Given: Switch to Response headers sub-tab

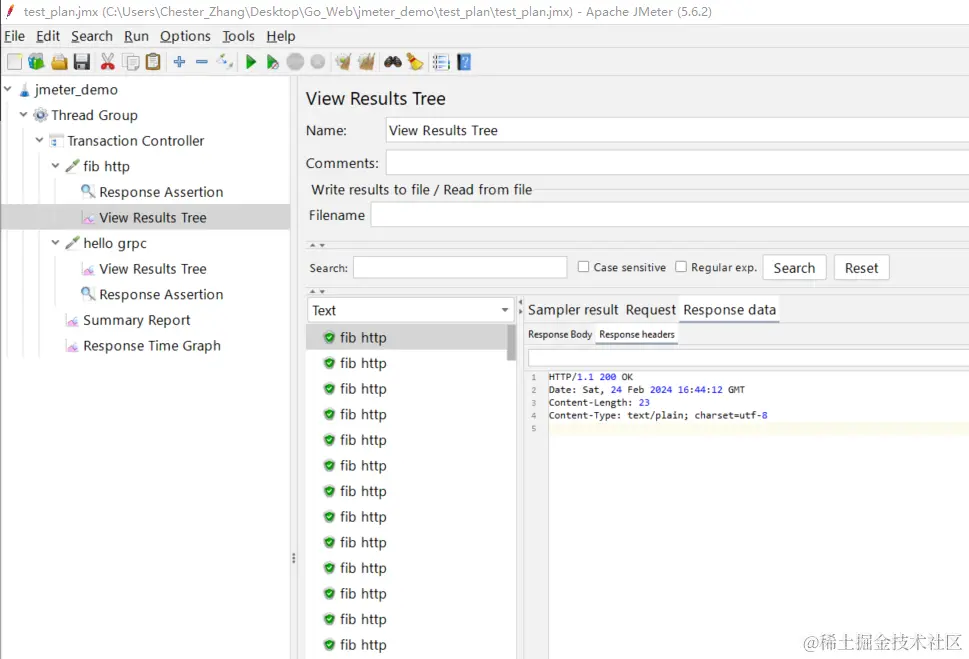Looking at the screenshot, I should coord(637,334).
